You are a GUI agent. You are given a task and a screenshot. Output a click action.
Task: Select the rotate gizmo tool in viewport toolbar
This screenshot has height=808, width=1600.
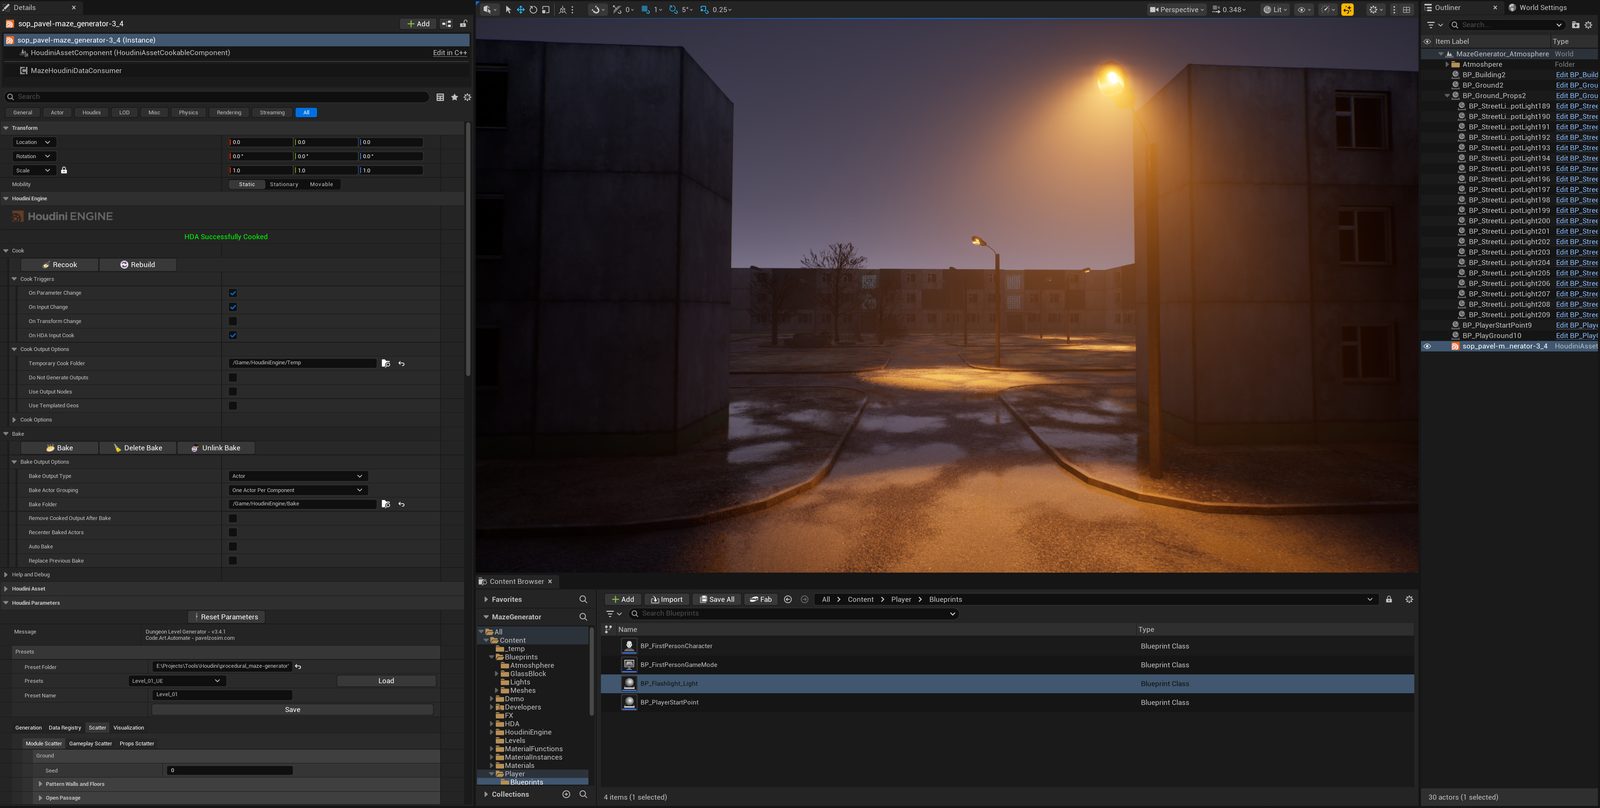tap(533, 10)
